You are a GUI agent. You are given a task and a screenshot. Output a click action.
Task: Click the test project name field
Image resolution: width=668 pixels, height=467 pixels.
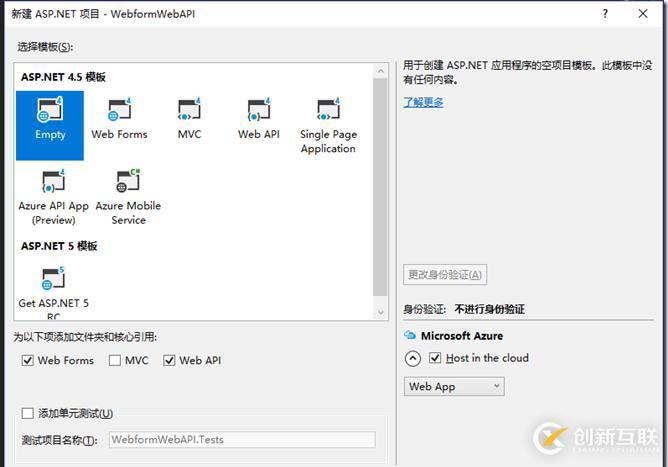point(242,439)
